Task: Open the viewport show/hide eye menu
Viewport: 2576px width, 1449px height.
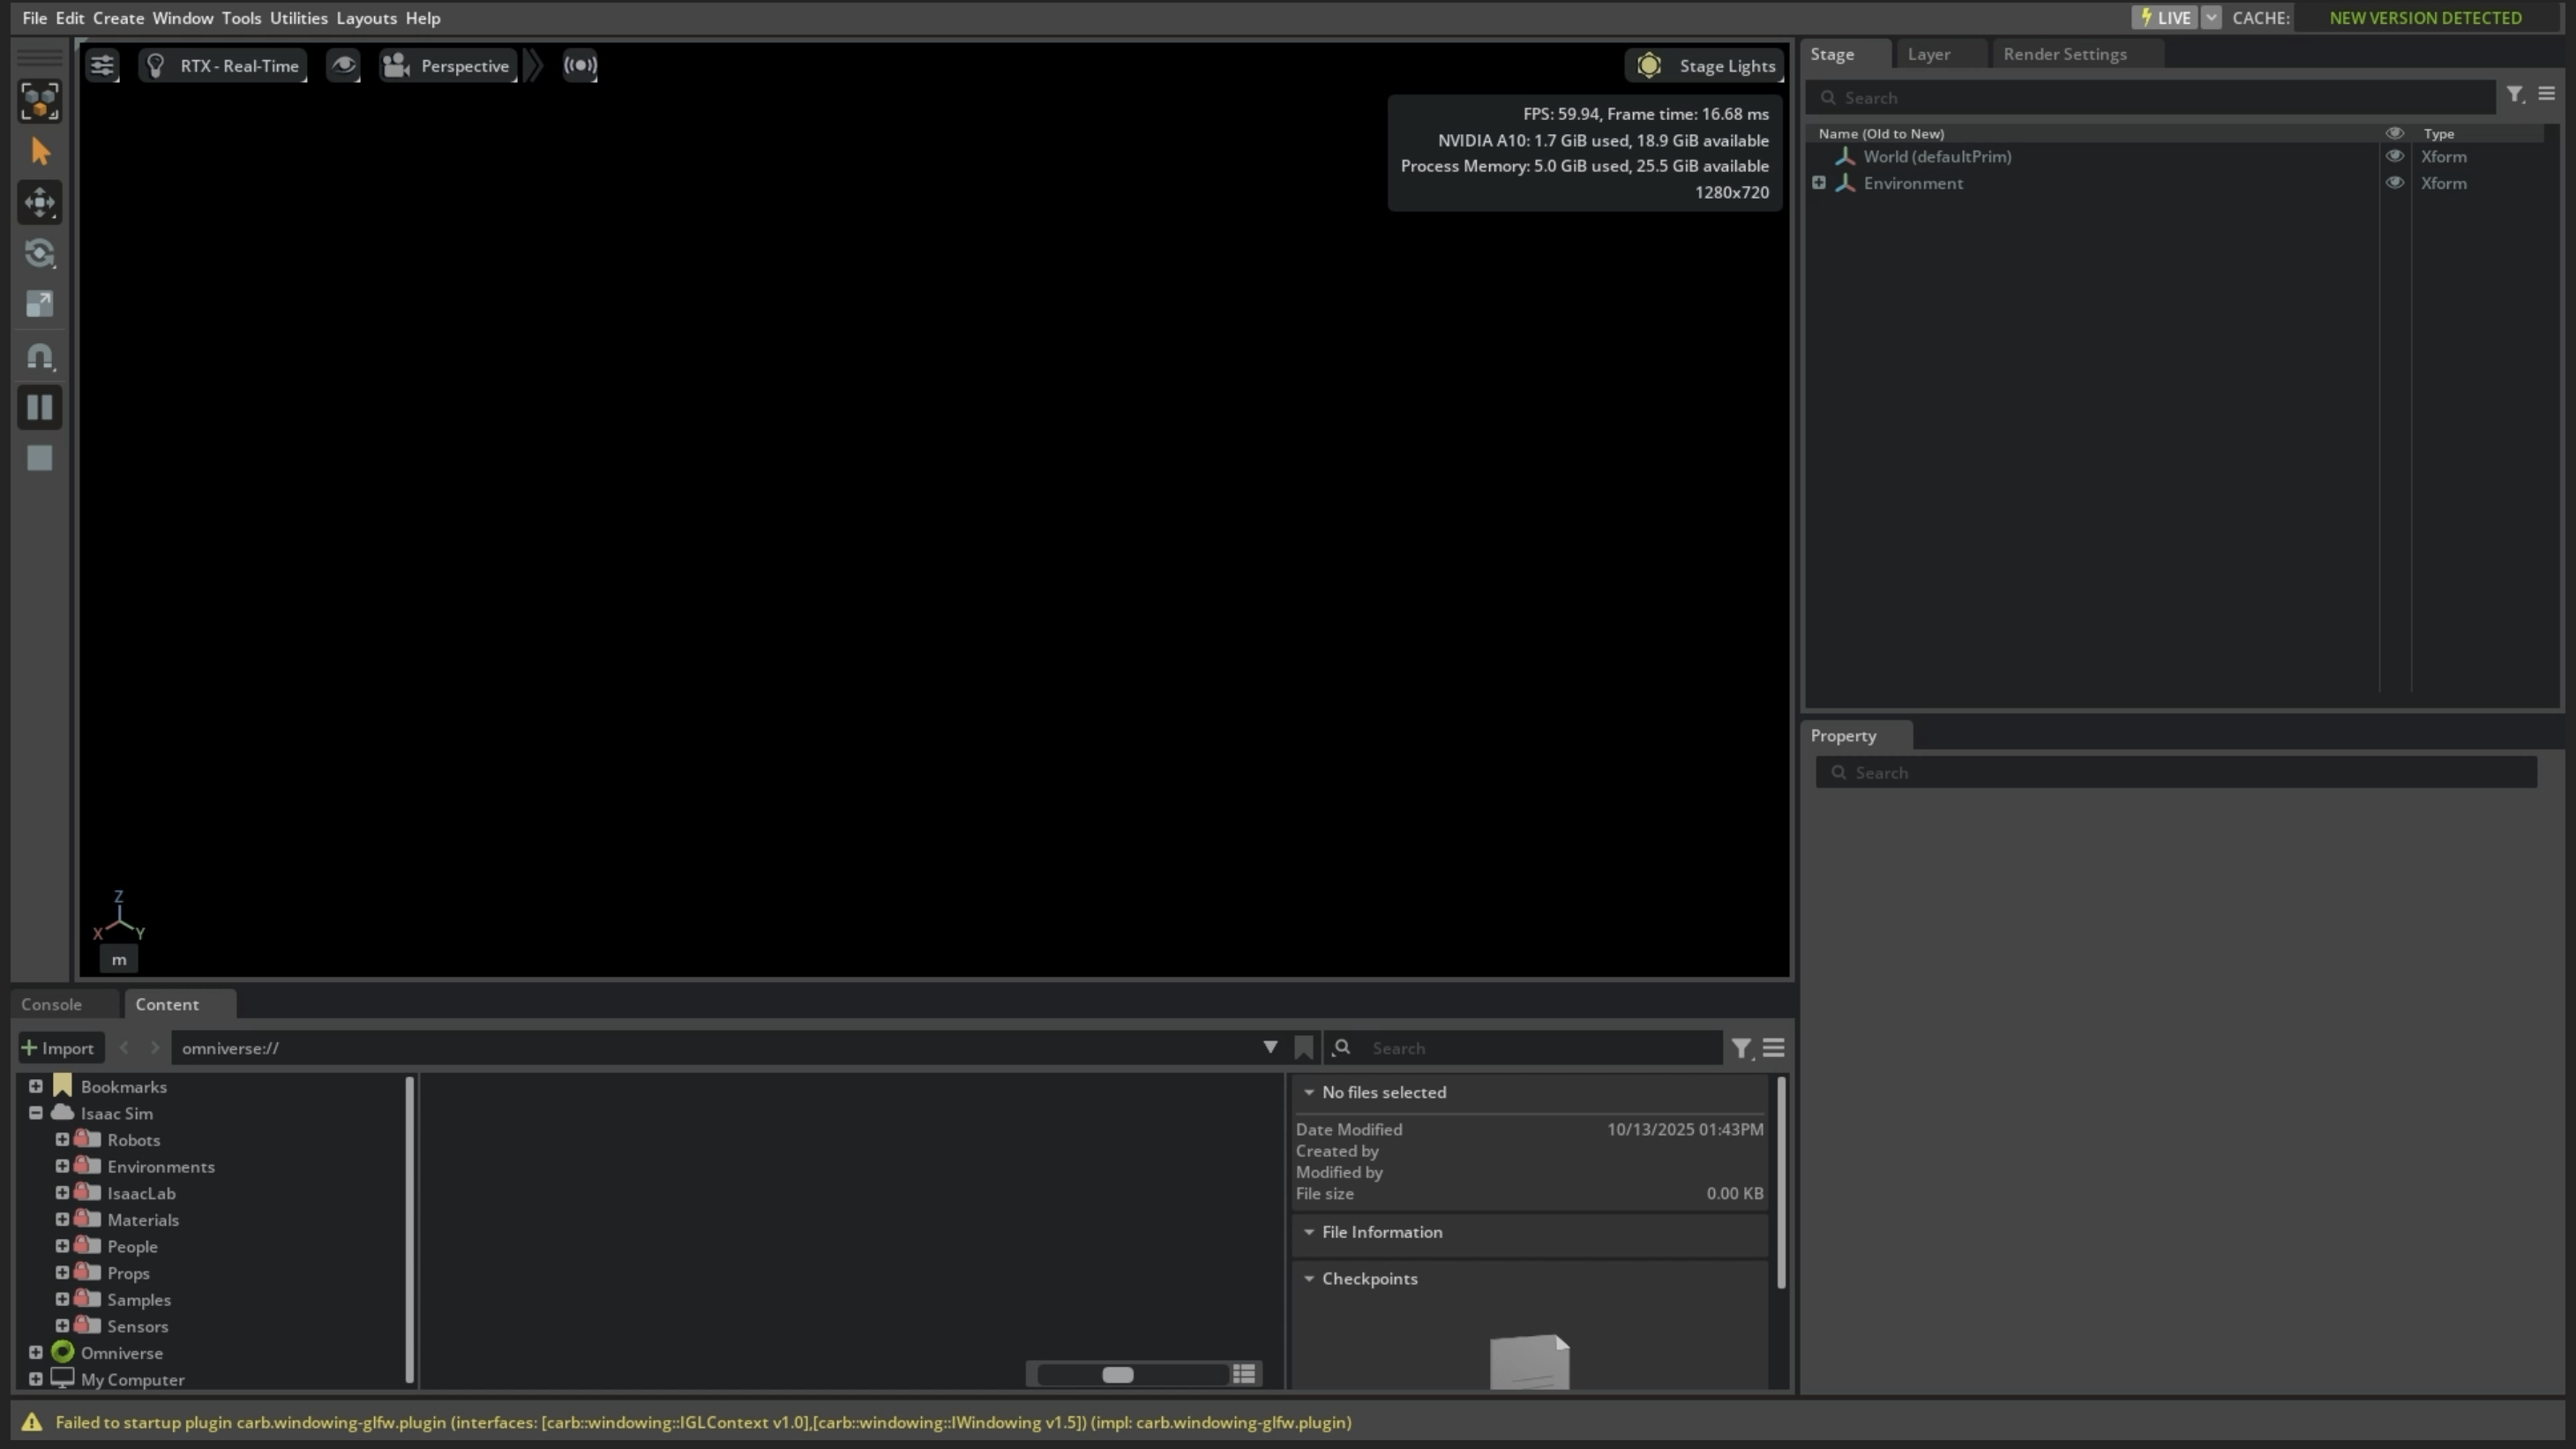Action: 343,66
